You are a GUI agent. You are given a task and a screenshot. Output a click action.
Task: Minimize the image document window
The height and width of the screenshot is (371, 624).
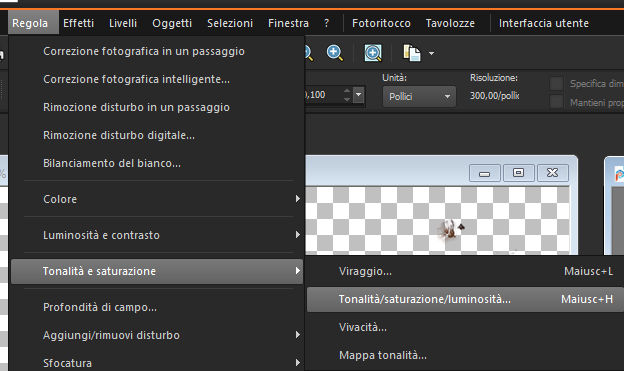(484, 173)
